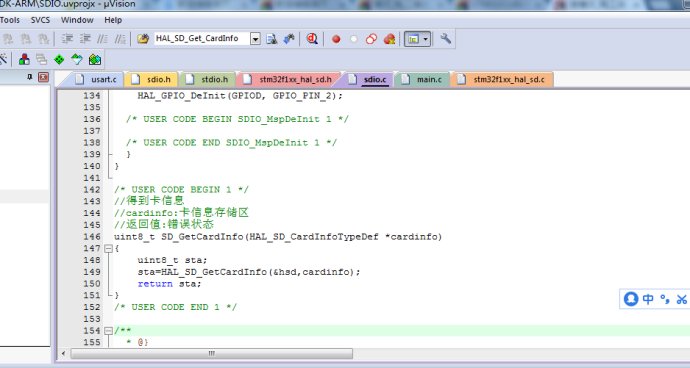Open Target Options with magic wand icon
This screenshot has width=690, height=368.
pos(3,59)
